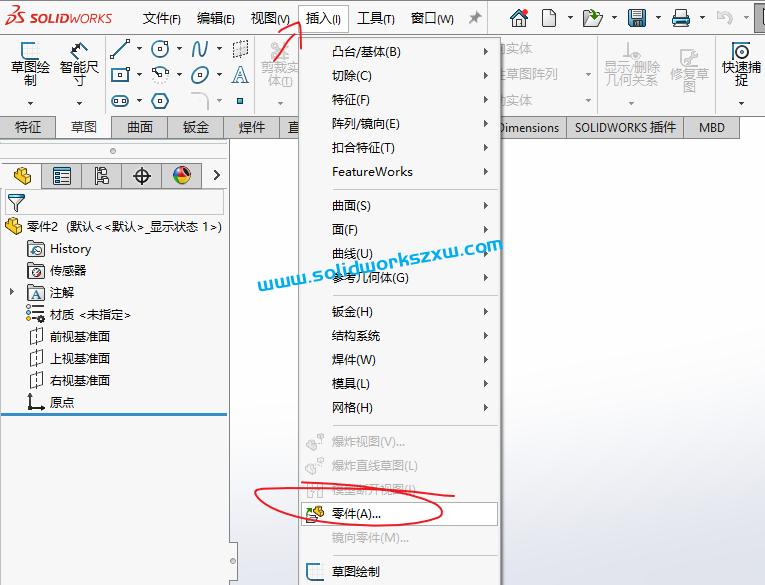The height and width of the screenshot is (585, 765).
Task: Open the ConfigurationManager tab
Action: point(101,176)
